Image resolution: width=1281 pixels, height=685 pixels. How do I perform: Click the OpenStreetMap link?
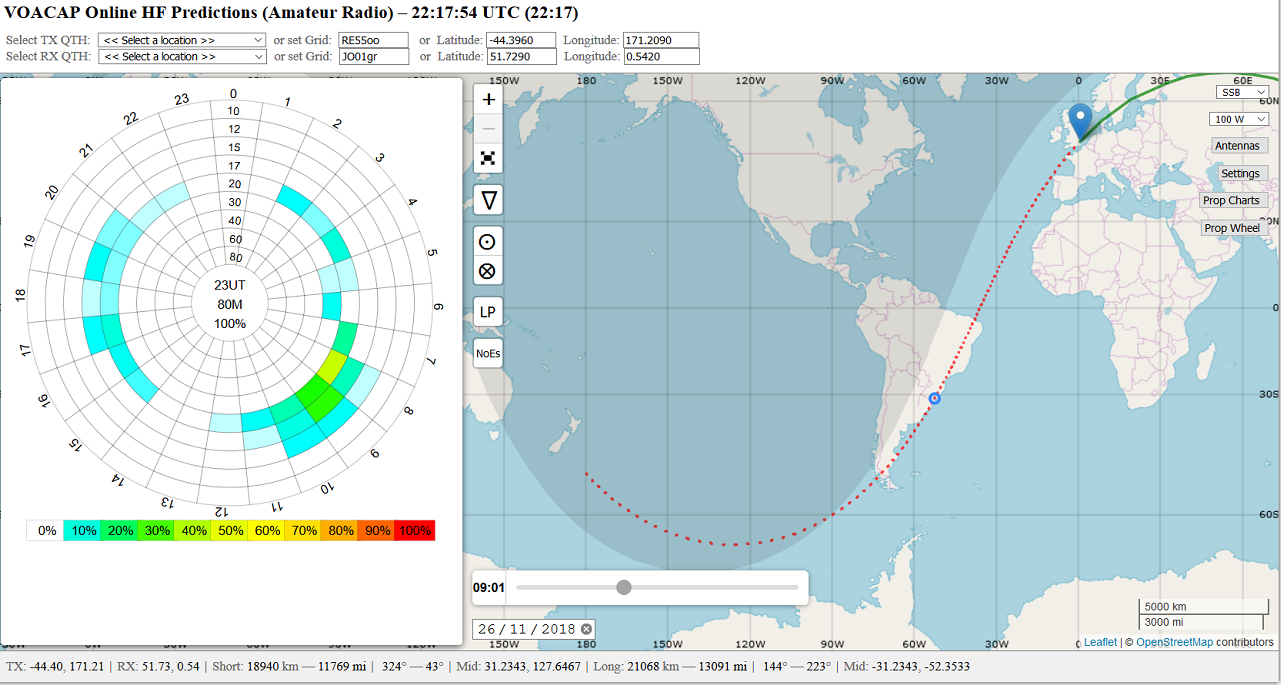pos(1174,642)
